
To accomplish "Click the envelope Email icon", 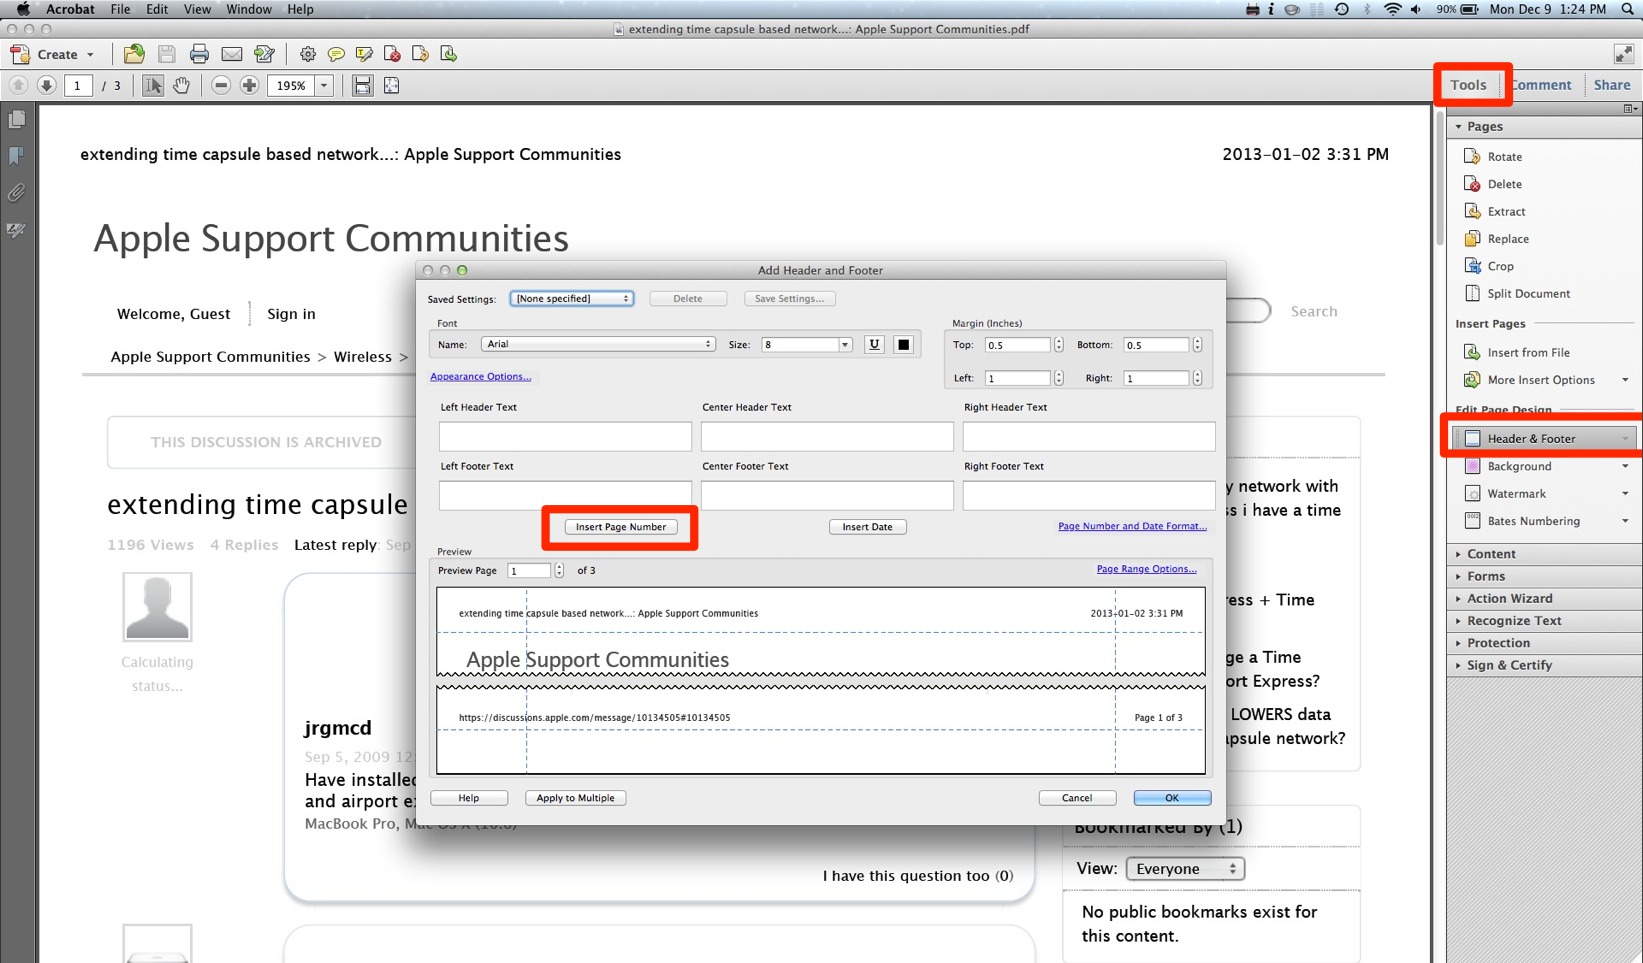I will point(231,54).
